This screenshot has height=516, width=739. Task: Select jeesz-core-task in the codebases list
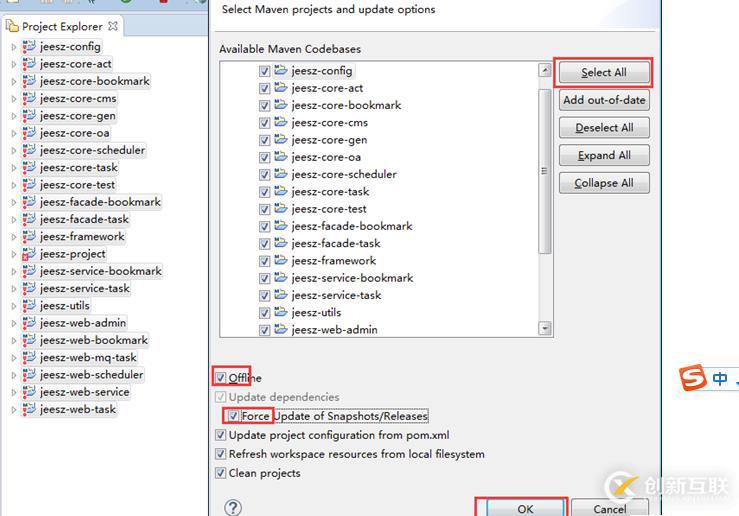click(330, 191)
